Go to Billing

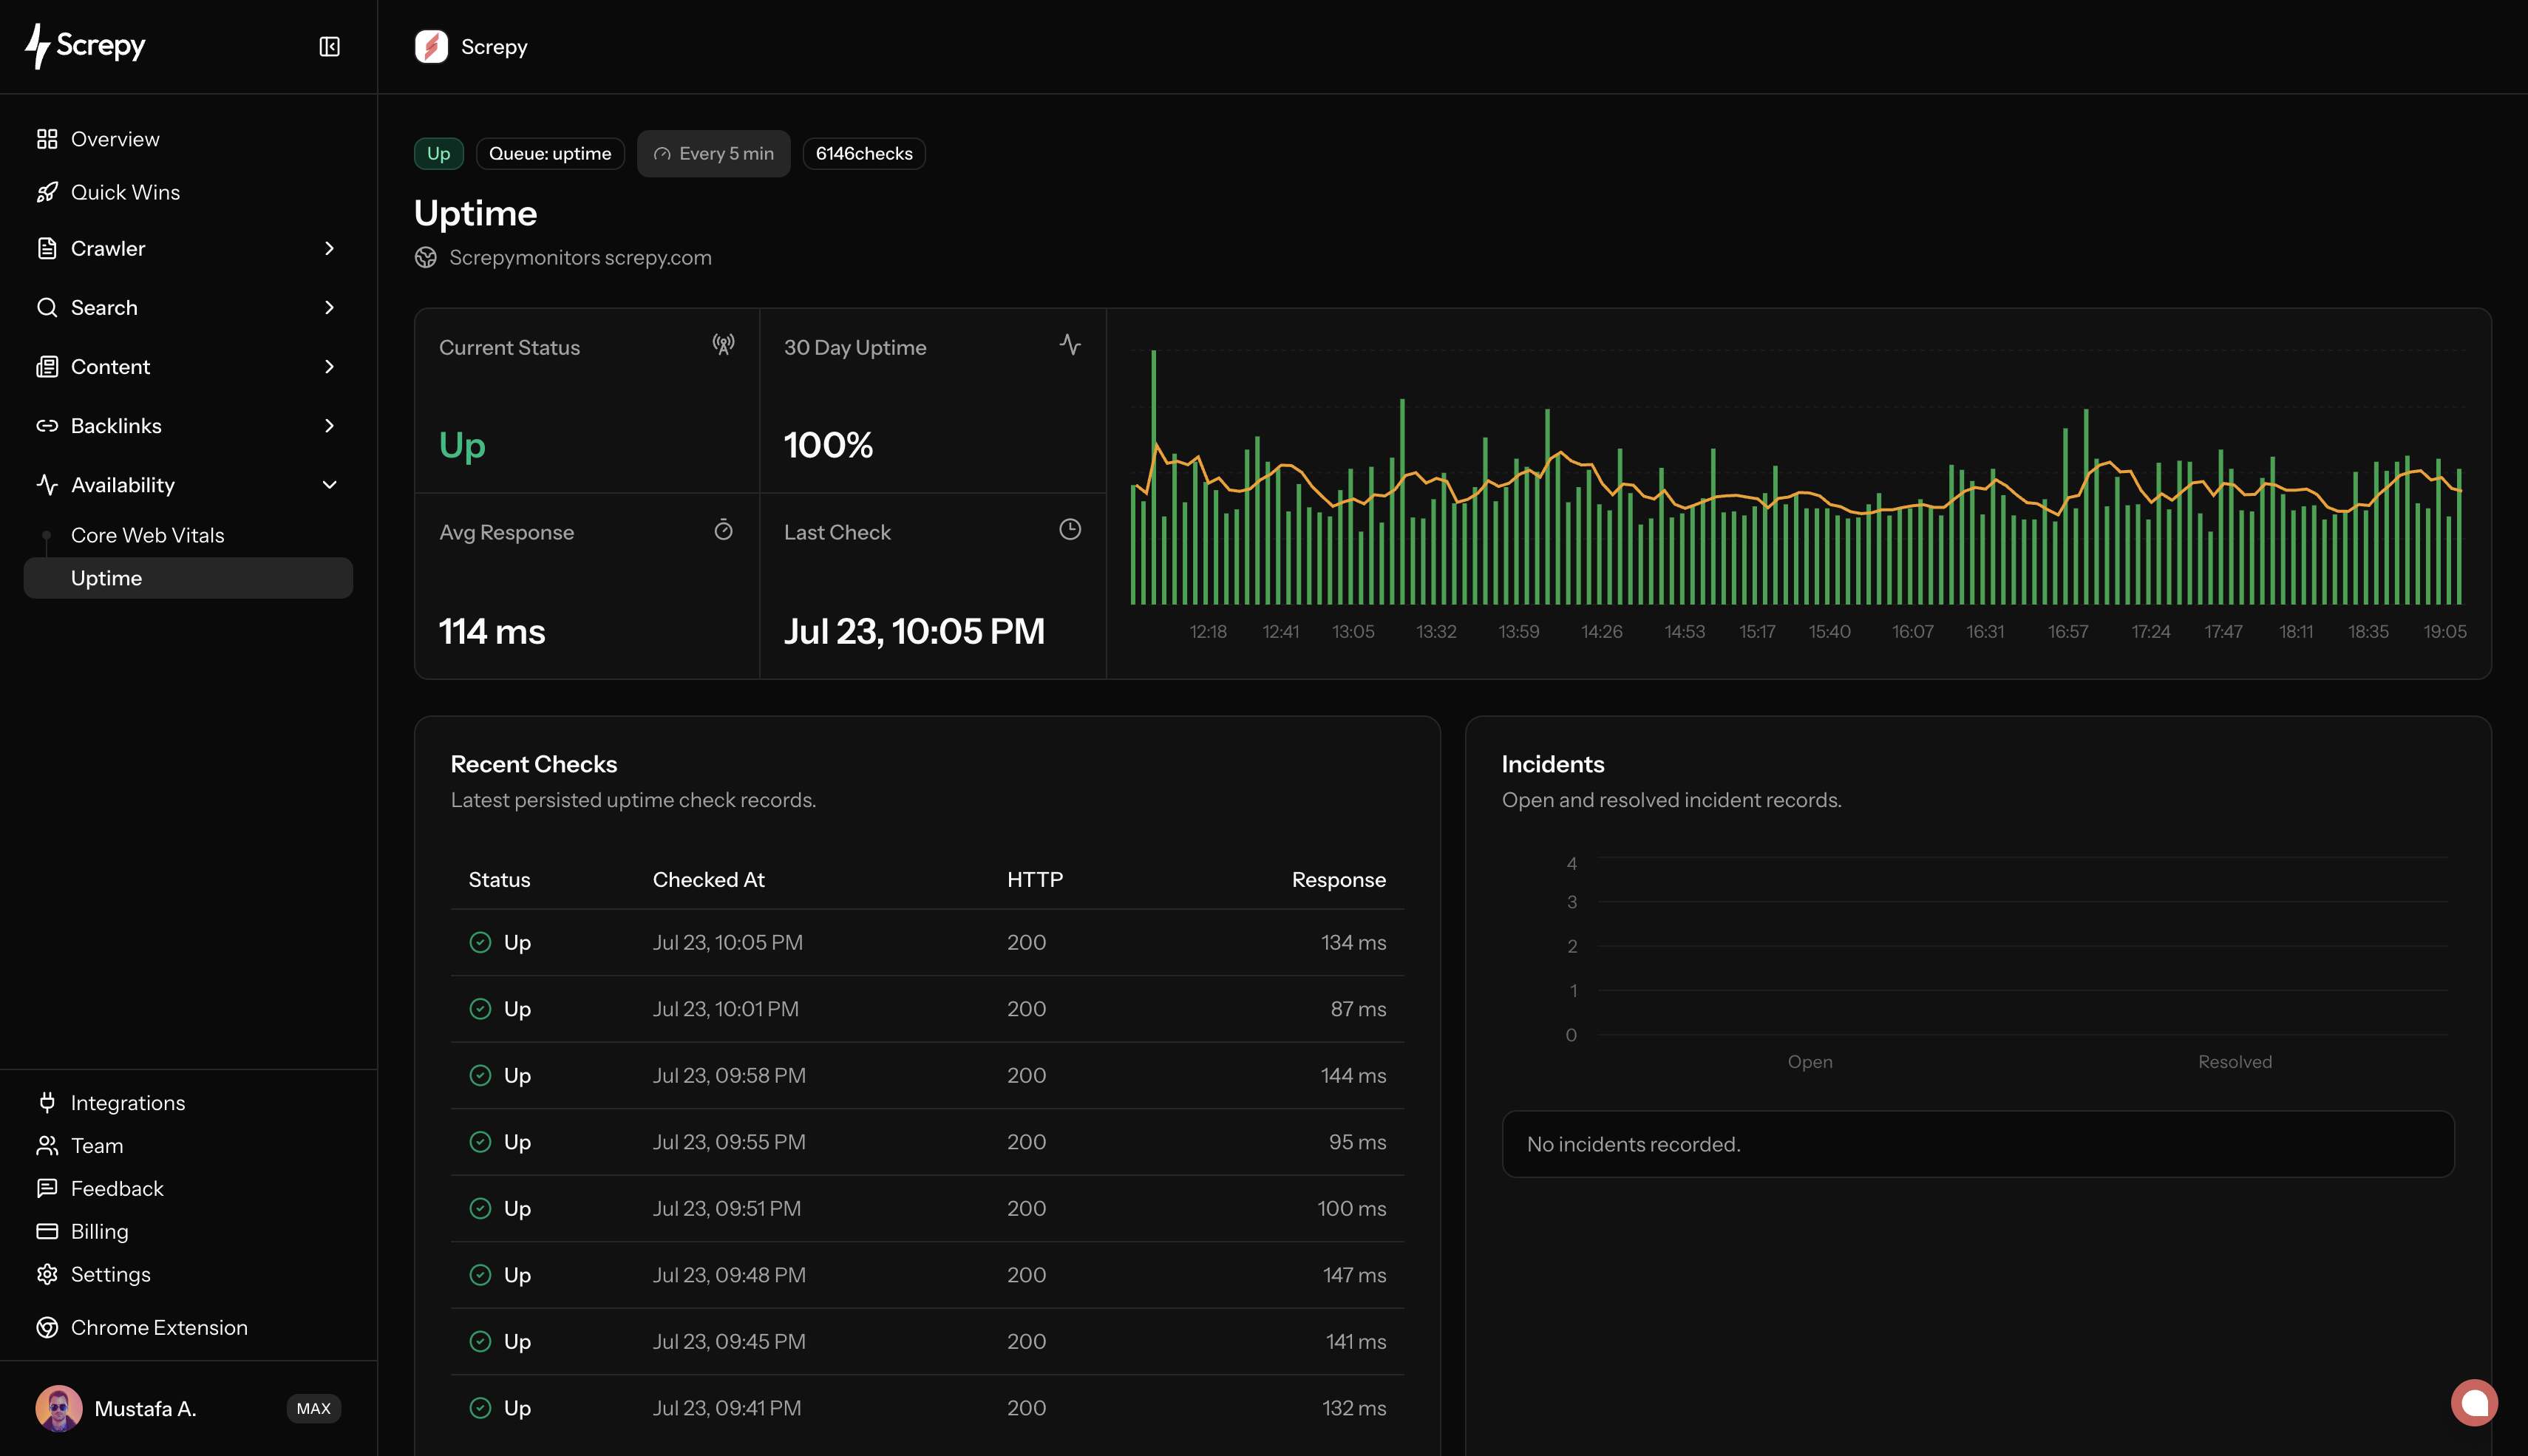pos(99,1231)
